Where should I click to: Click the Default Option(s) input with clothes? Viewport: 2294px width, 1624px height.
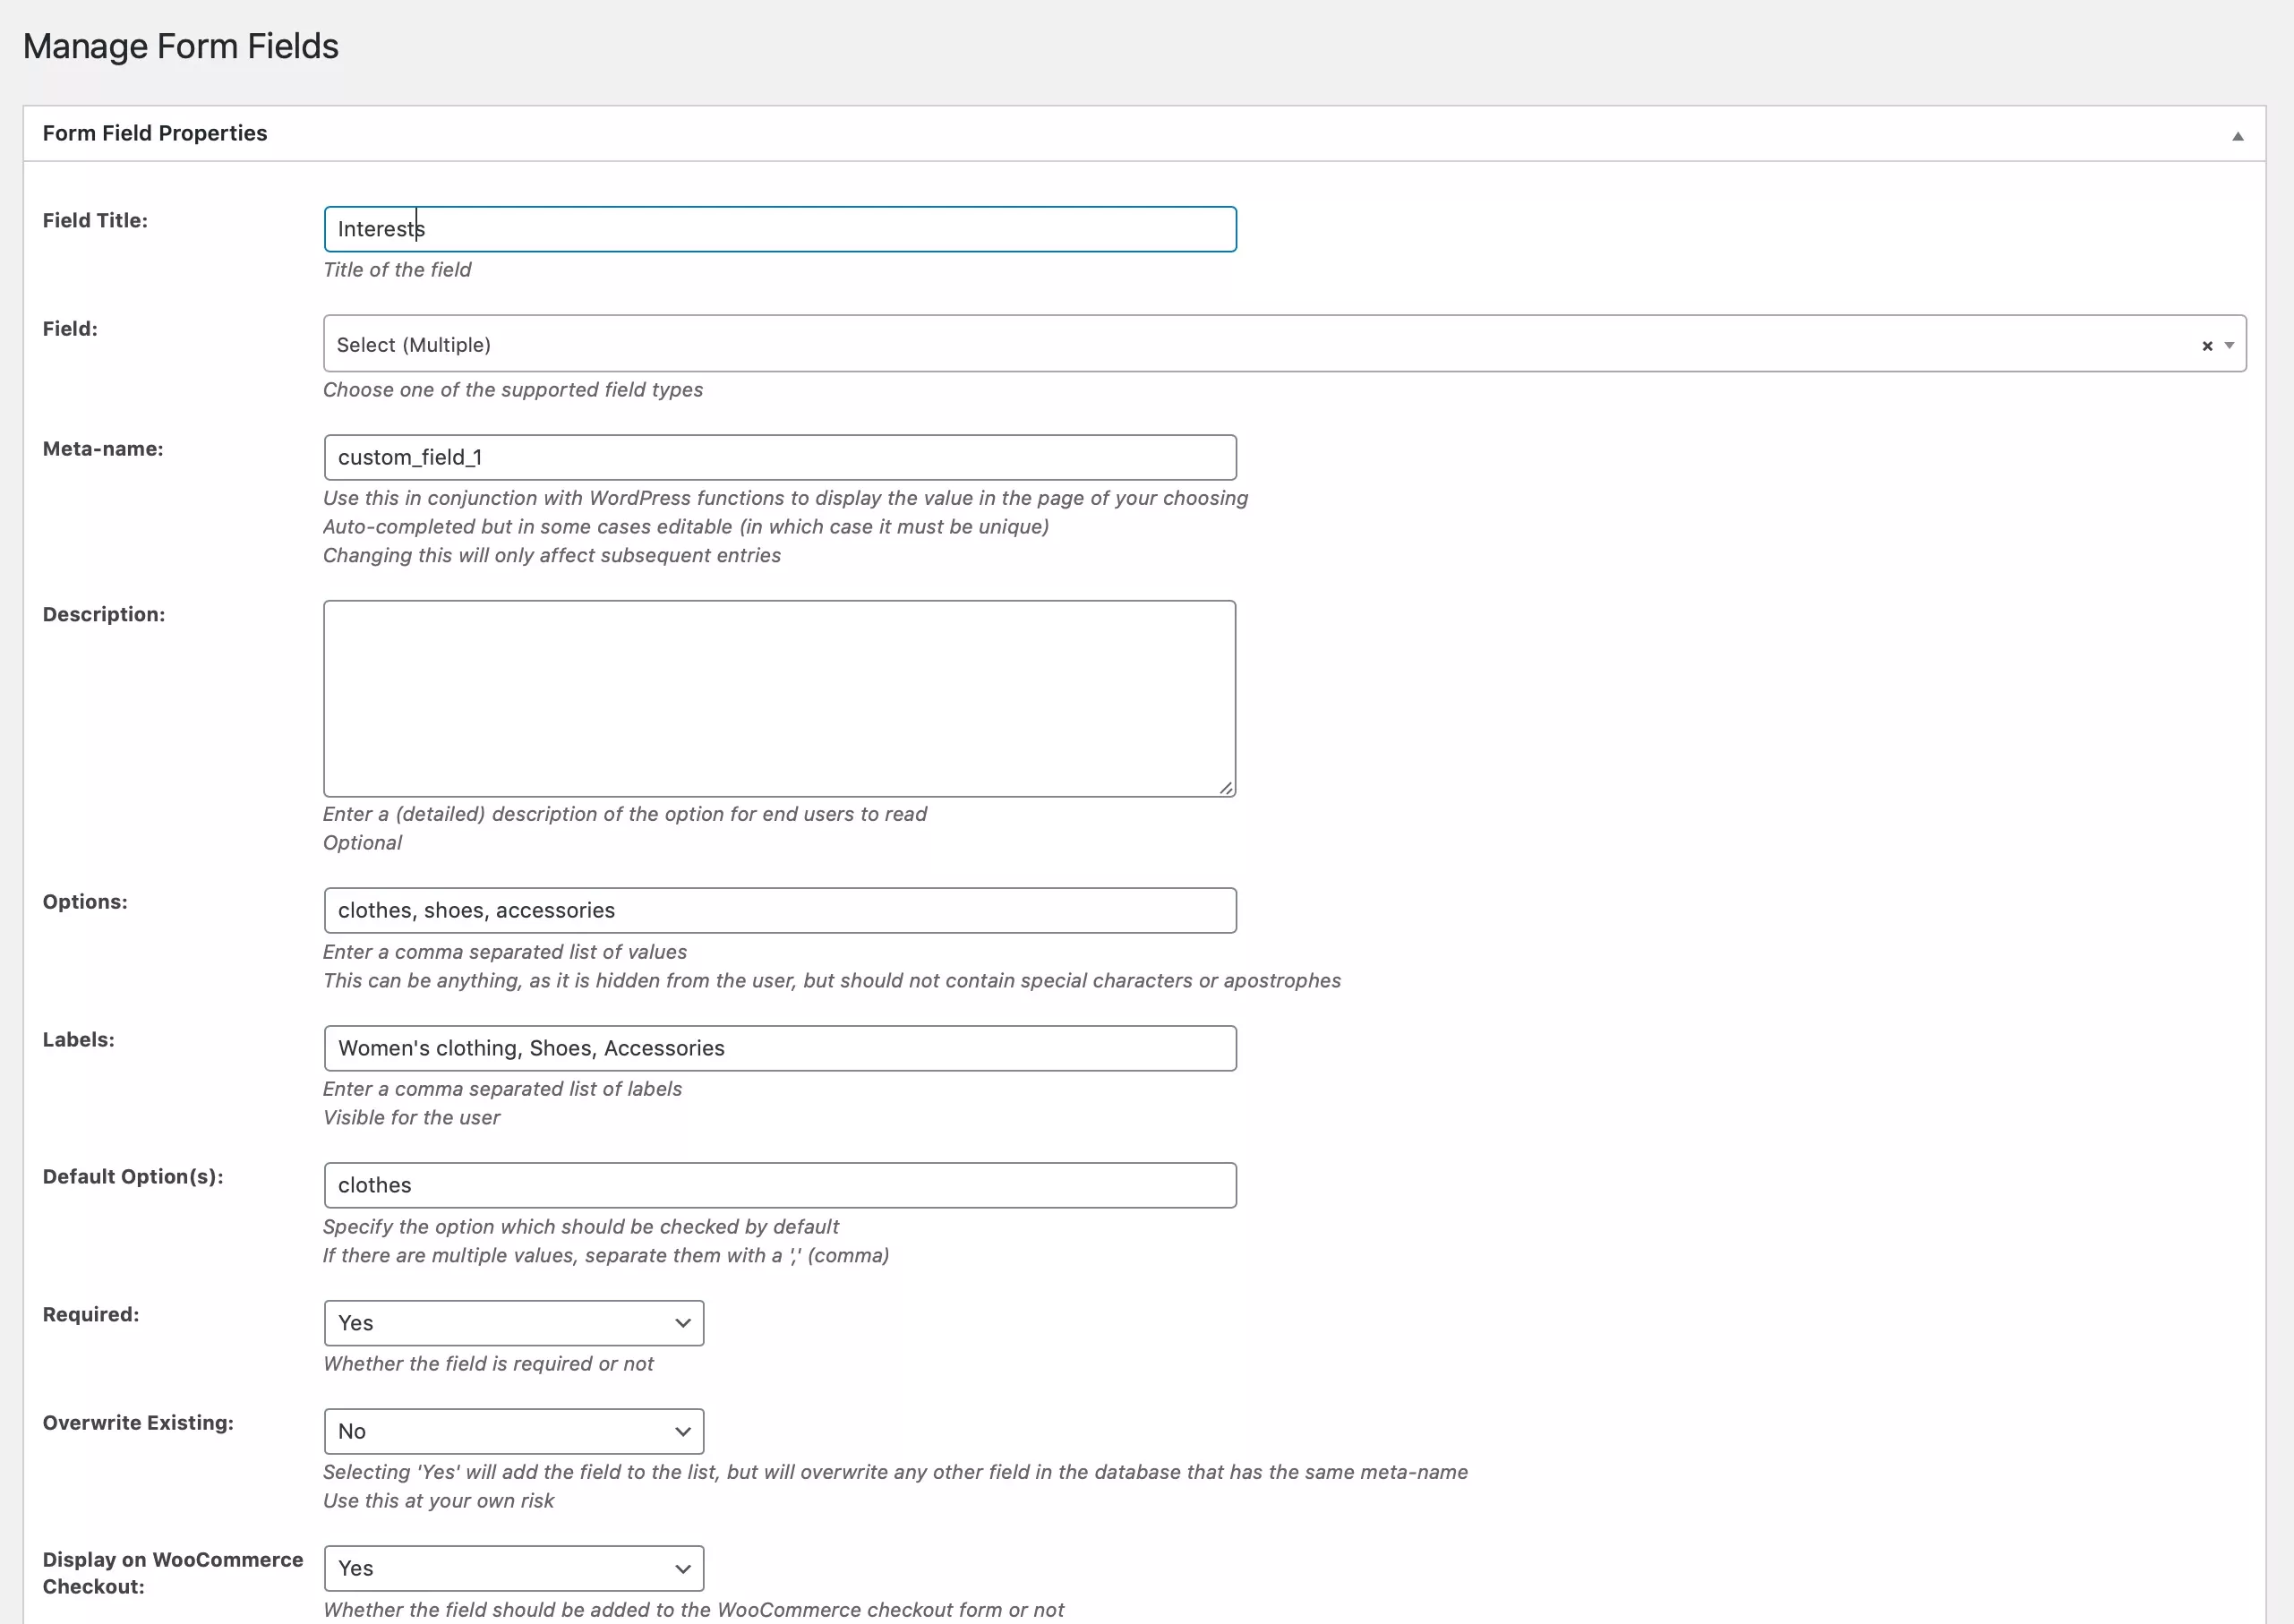(780, 1185)
